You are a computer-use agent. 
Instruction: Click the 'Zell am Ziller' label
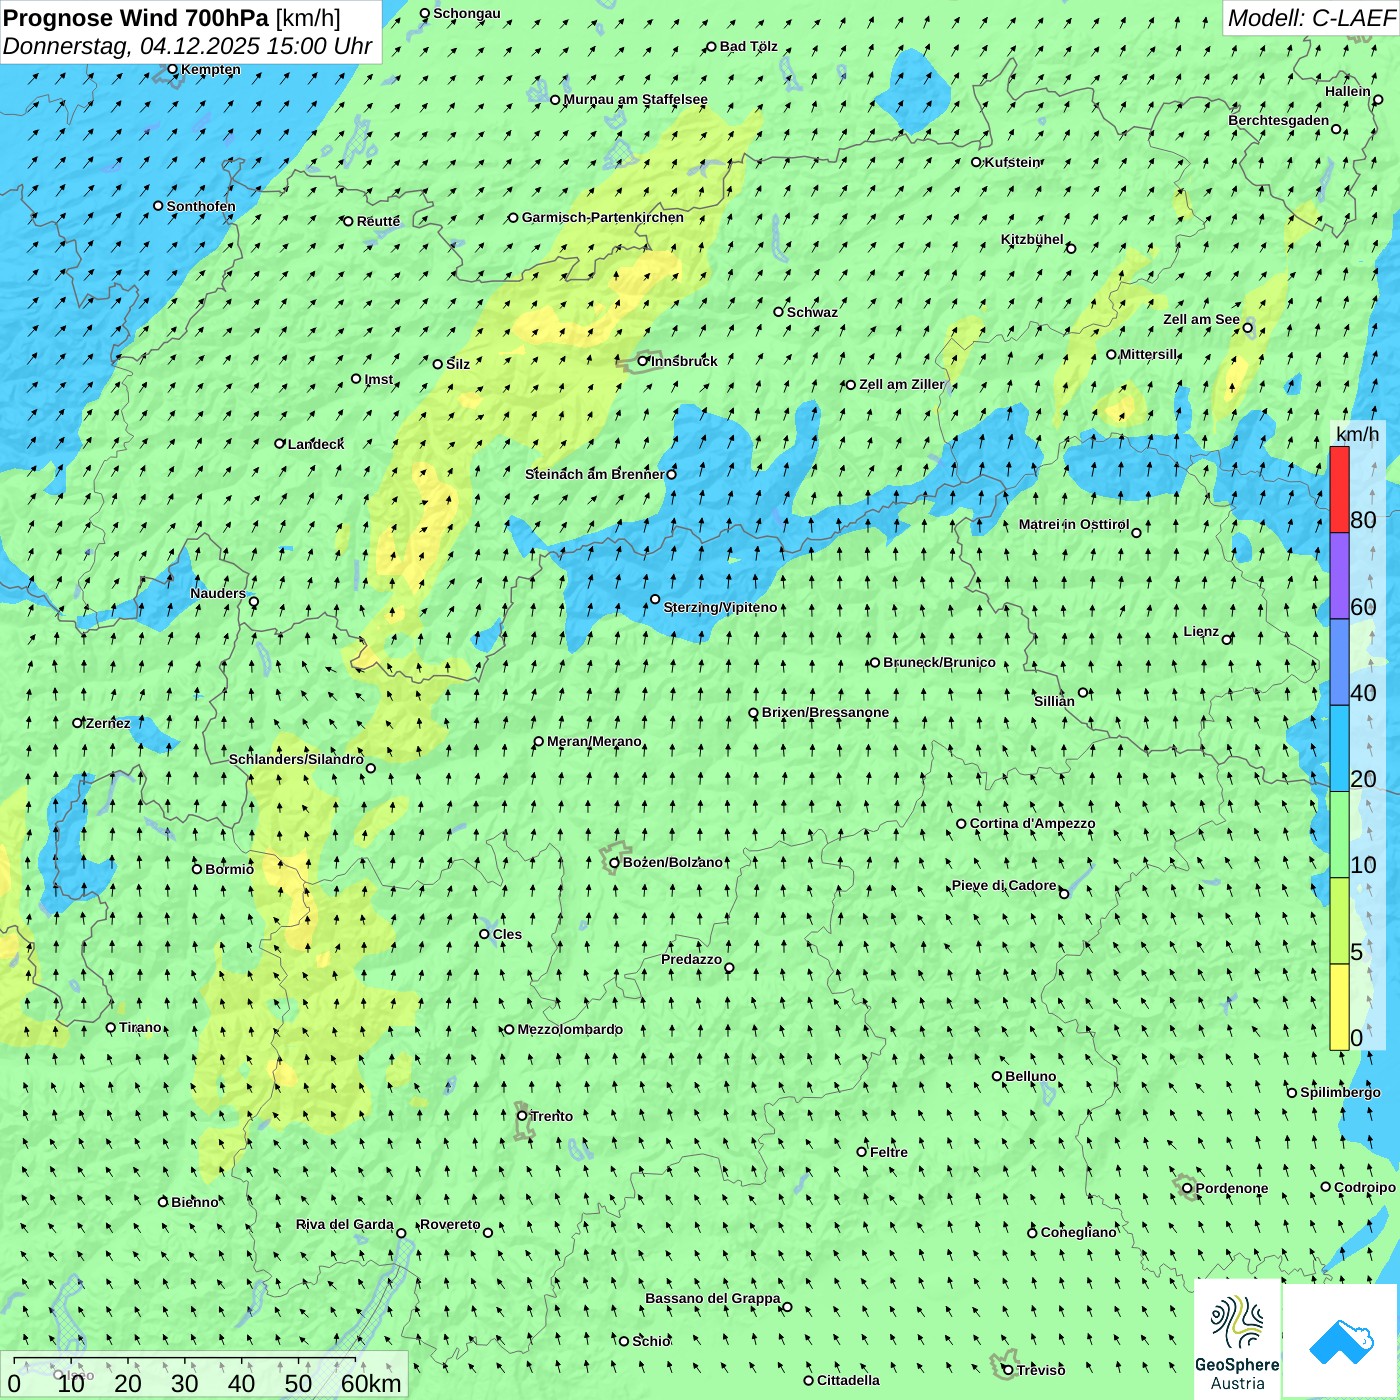tap(901, 384)
